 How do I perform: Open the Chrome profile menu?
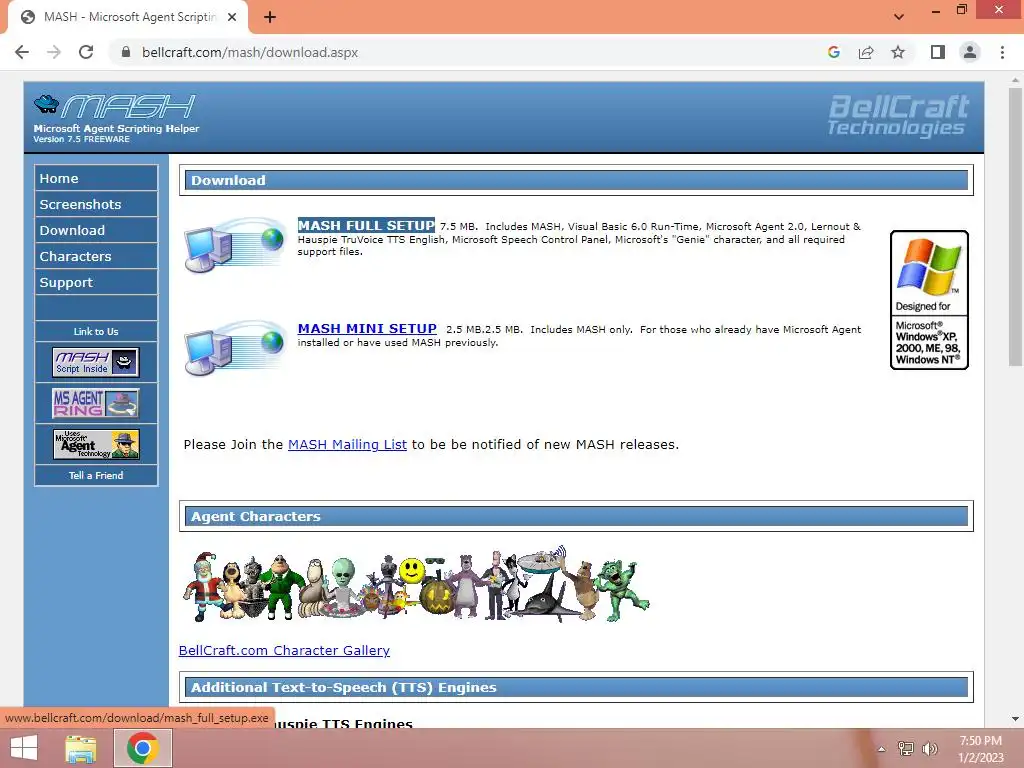pos(970,52)
